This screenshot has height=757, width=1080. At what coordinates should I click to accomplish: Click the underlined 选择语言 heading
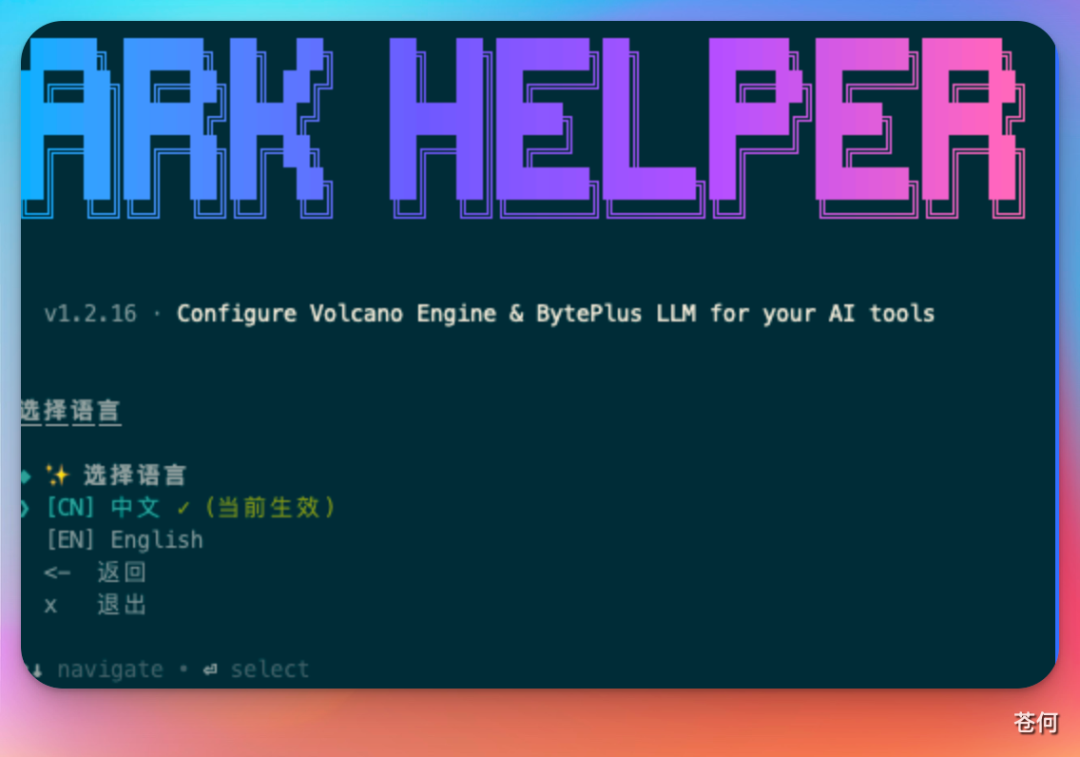coord(71,411)
